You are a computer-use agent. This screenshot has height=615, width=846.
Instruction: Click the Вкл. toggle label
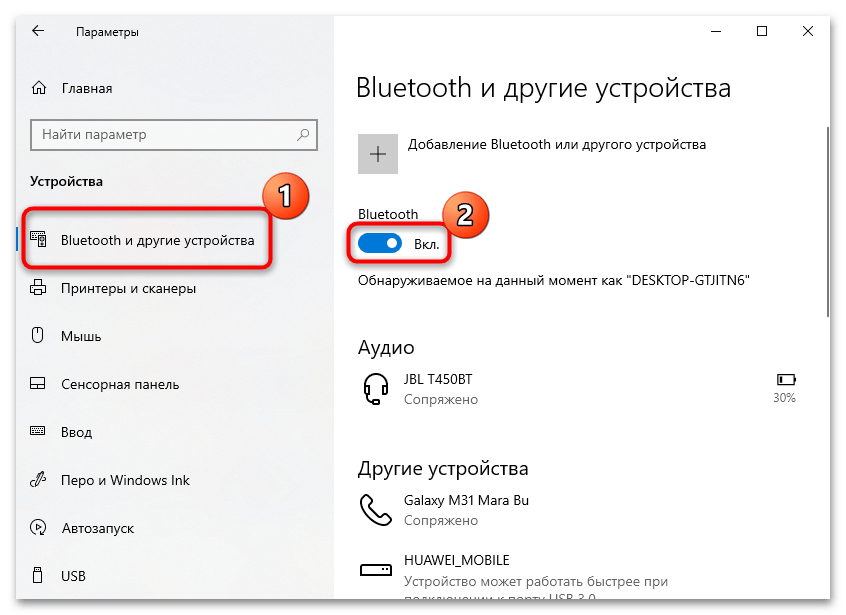(x=426, y=244)
